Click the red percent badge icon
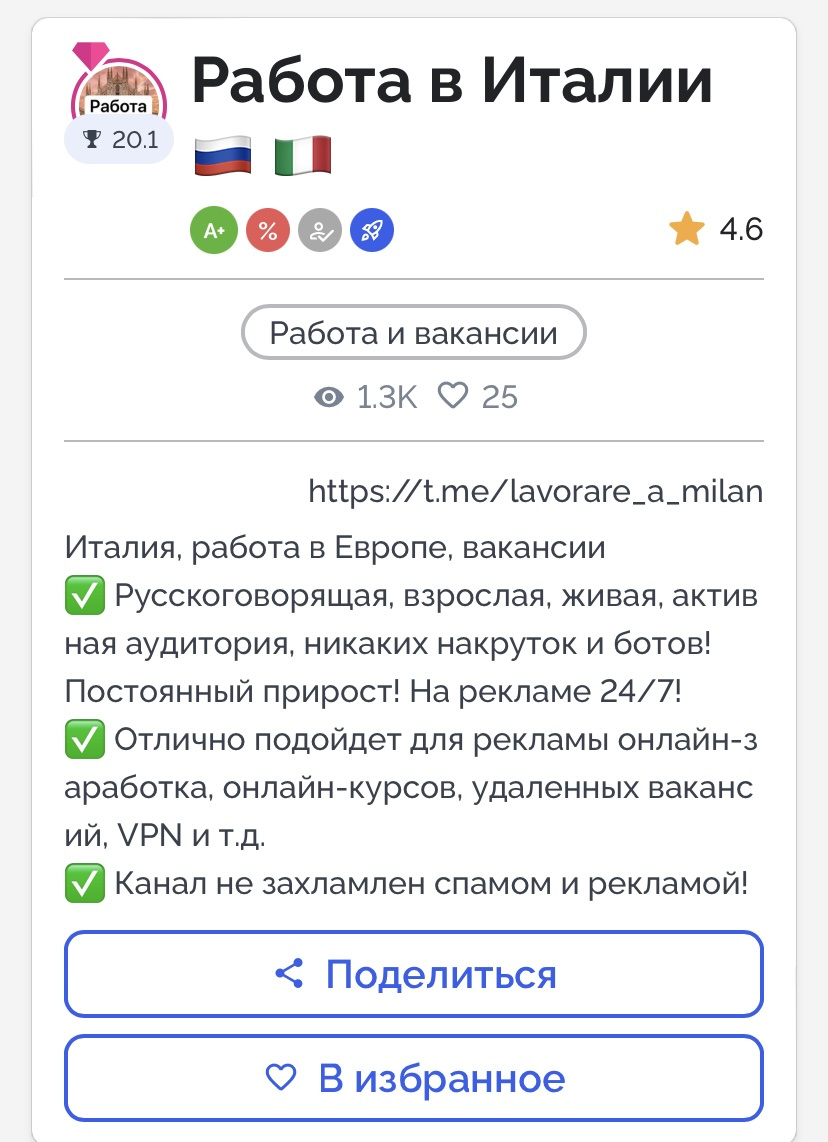The width and height of the screenshot is (828, 1142). pyautogui.click(x=268, y=231)
